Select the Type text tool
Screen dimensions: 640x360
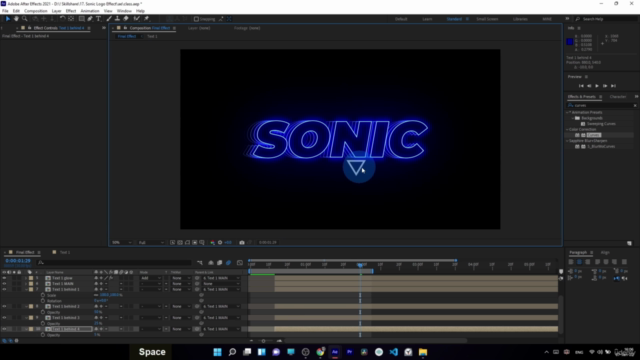click(x=98, y=19)
